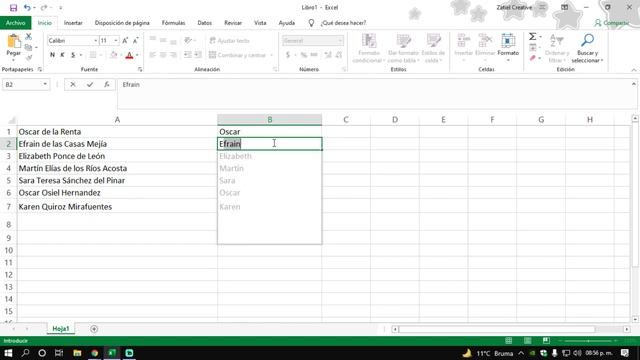Click the Compartir share button

(611, 23)
